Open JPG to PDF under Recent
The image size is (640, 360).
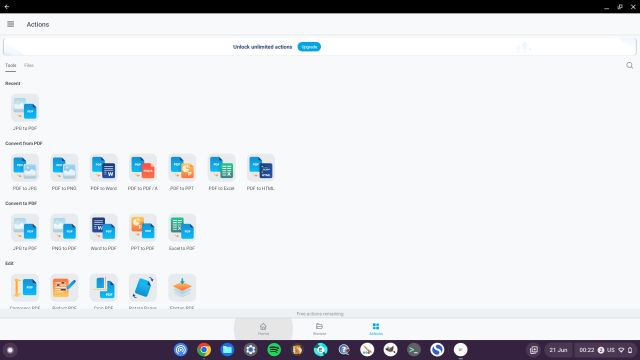[x=25, y=112]
